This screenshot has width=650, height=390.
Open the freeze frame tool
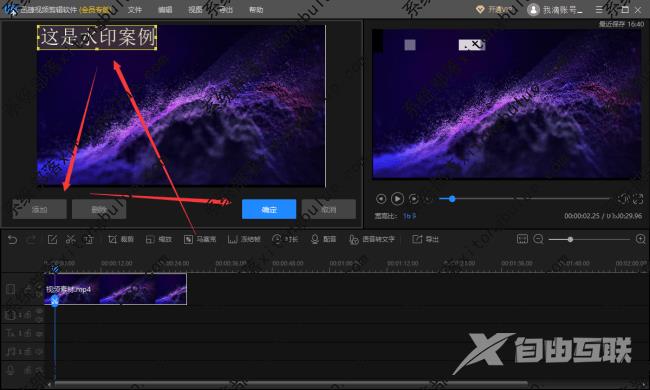pyautogui.click(x=244, y=240)
